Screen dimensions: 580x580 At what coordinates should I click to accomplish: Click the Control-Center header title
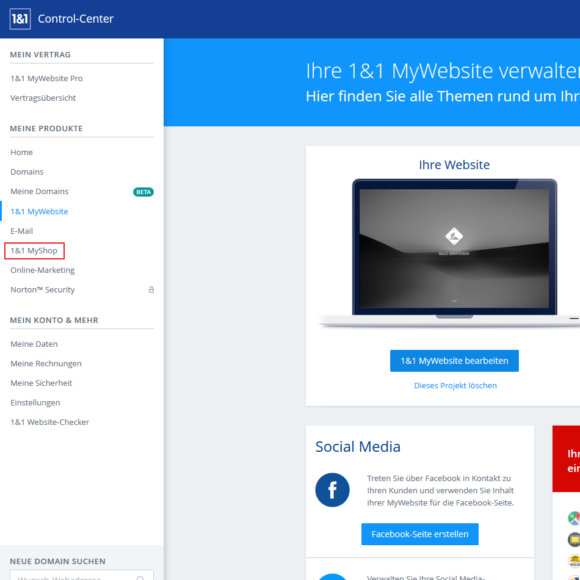75,19
